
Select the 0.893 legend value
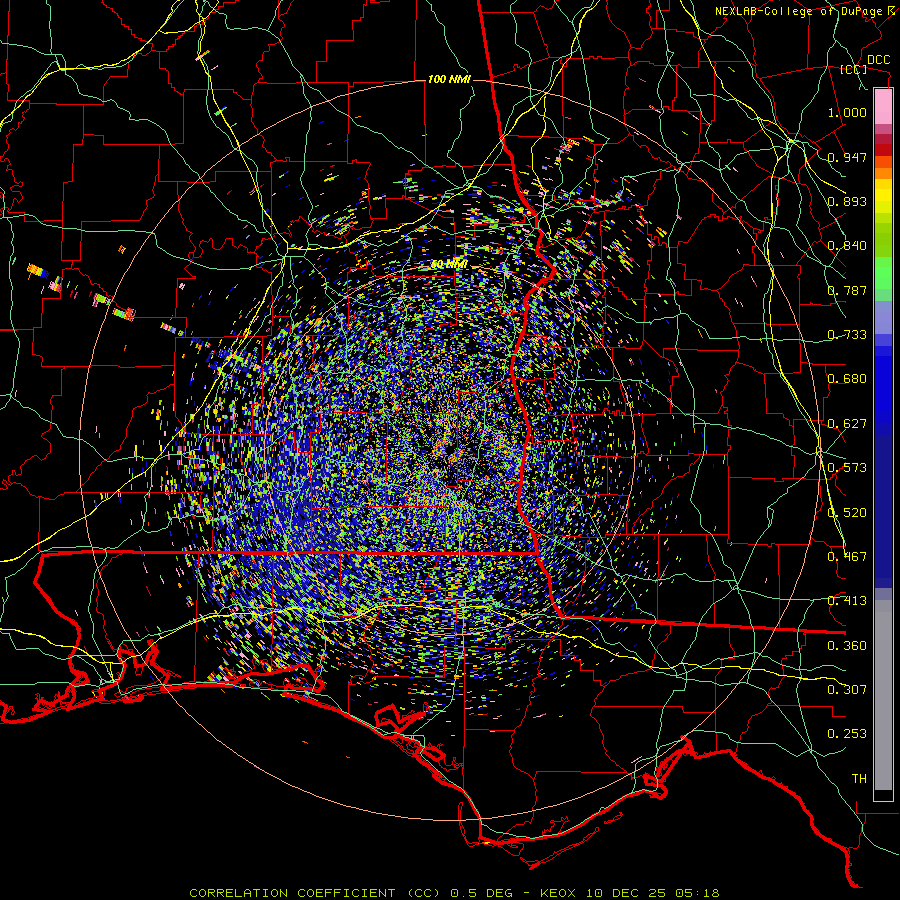847,201
